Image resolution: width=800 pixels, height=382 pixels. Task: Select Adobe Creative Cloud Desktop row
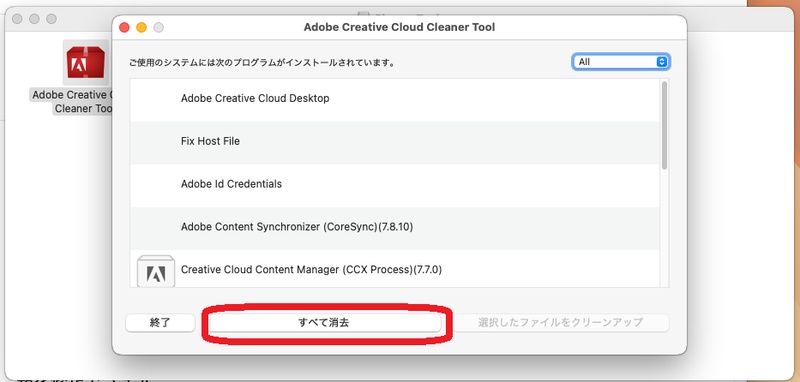(x=394, y=100)
